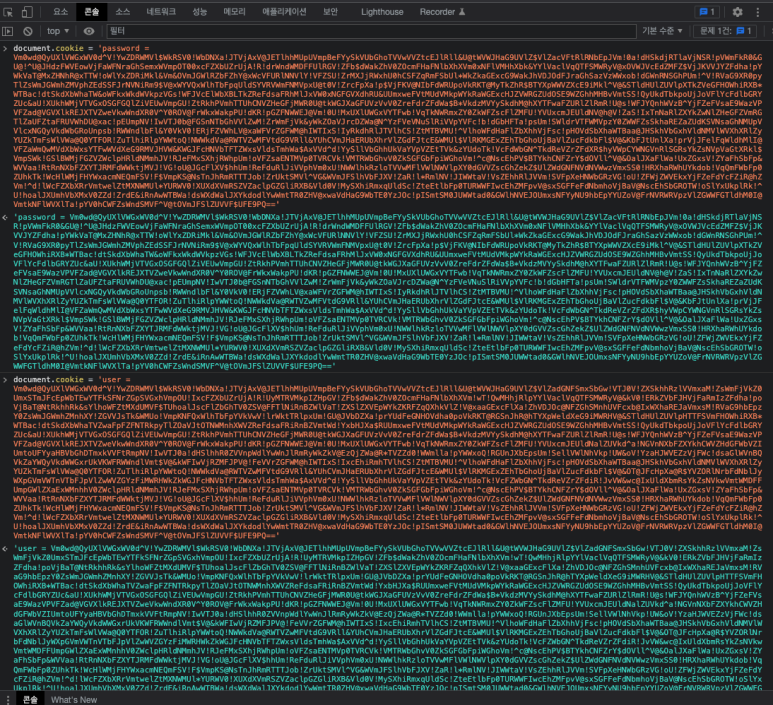Open the drawer three-dot menu at the bottom
Viewport: 773px width, 705px height.
pyautogui.click(x=7, y=700)
